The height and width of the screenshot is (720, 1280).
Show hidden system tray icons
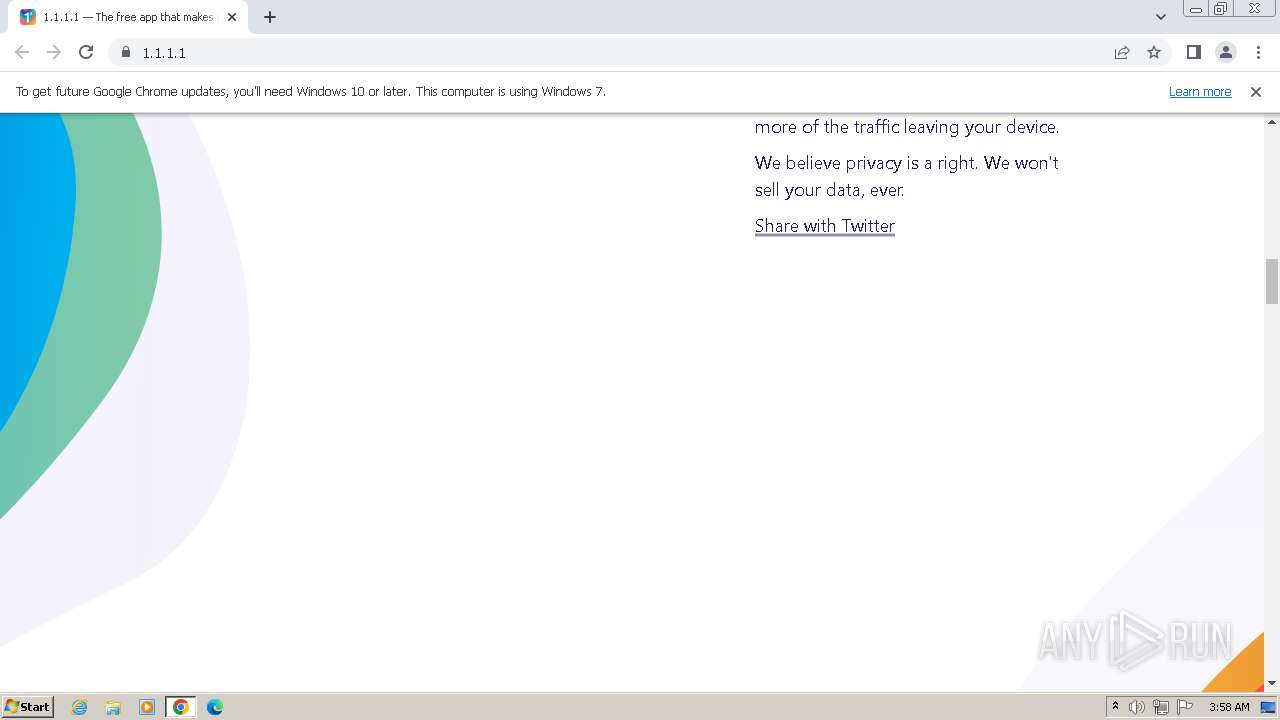pos(1115,707)
